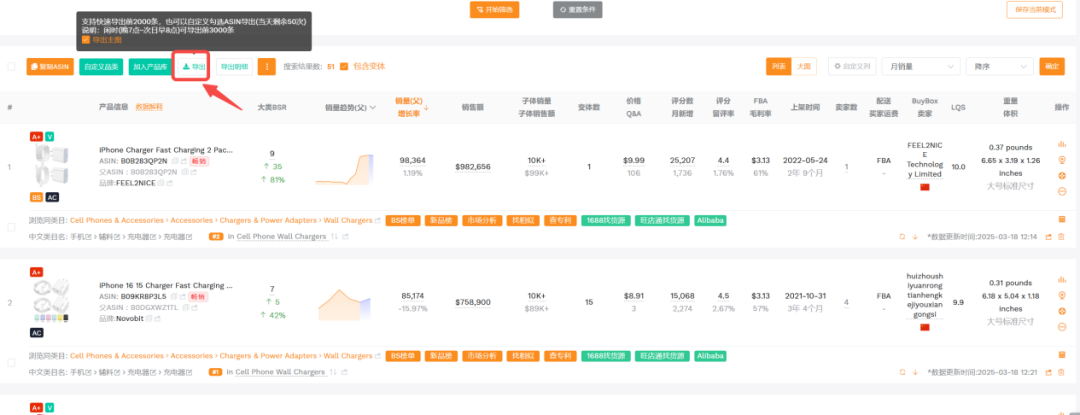1080x415 pixels.
Task: Open the bar chart icon in the Novobit row
Action: click(1061, 280)
